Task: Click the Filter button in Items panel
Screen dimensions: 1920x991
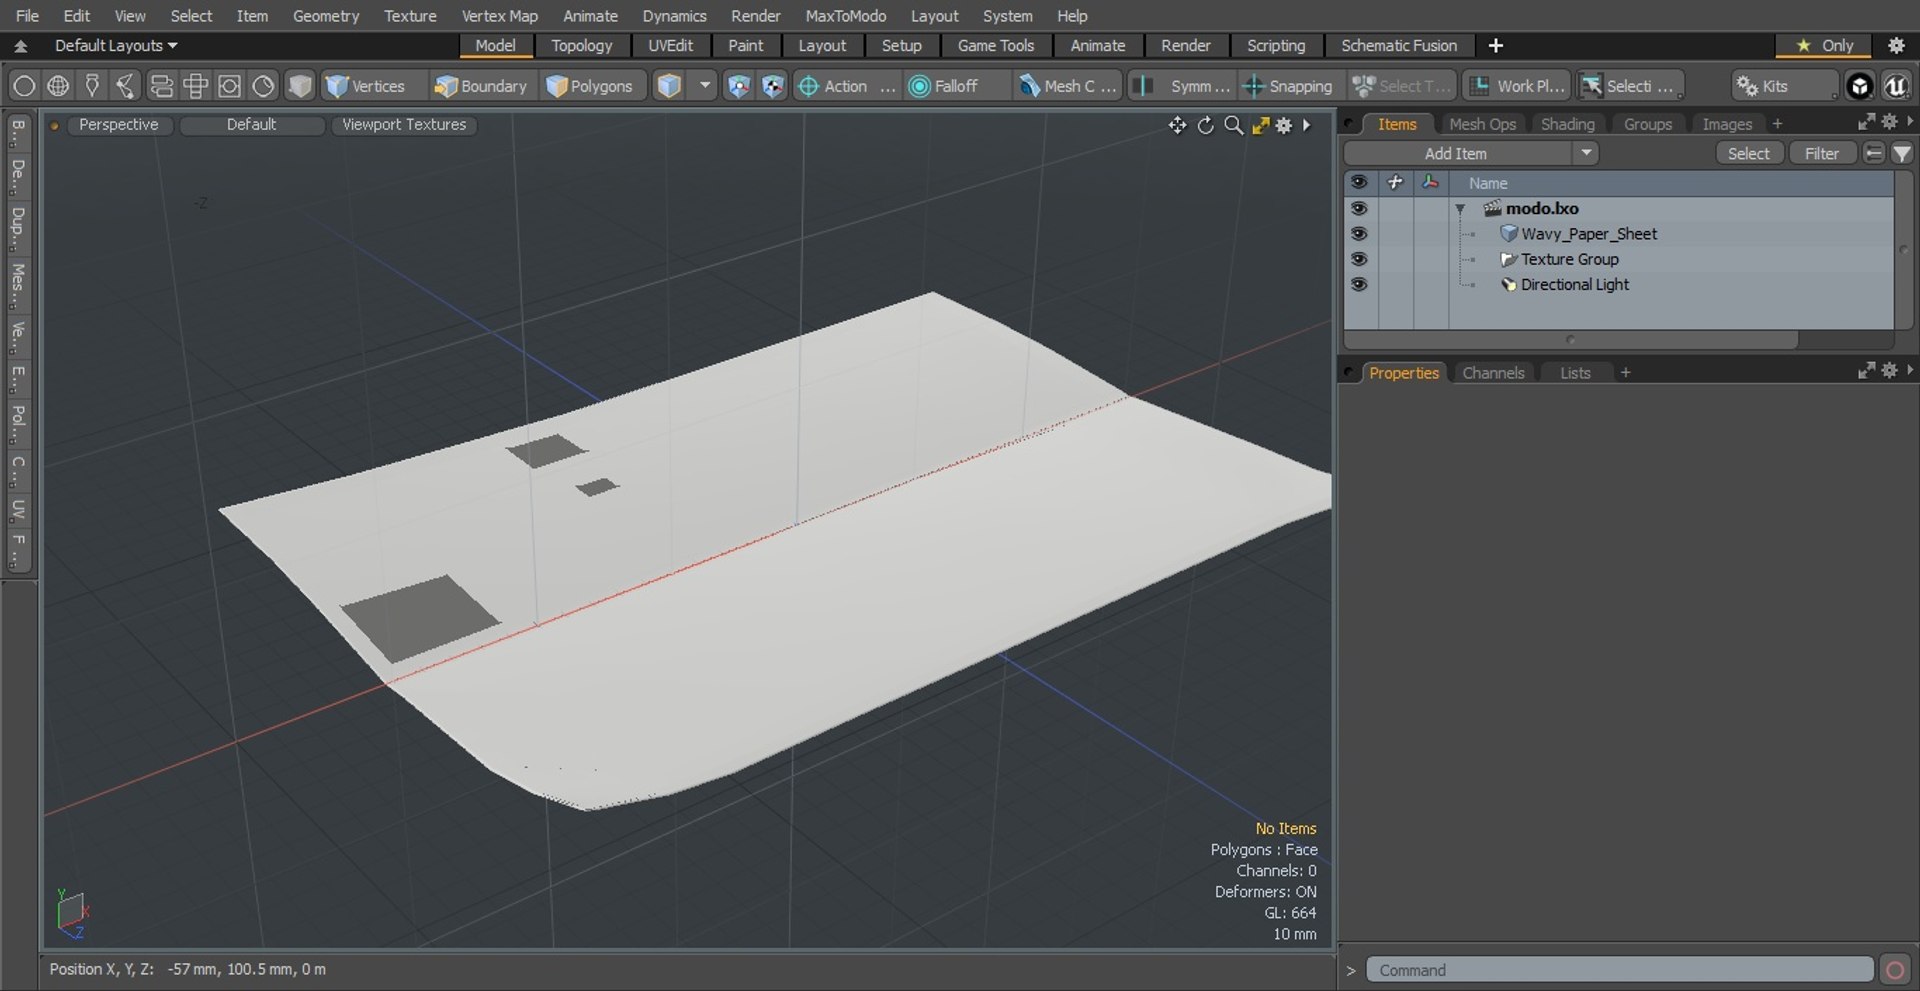Action: pyautogui.click(x=1821, y=153)
